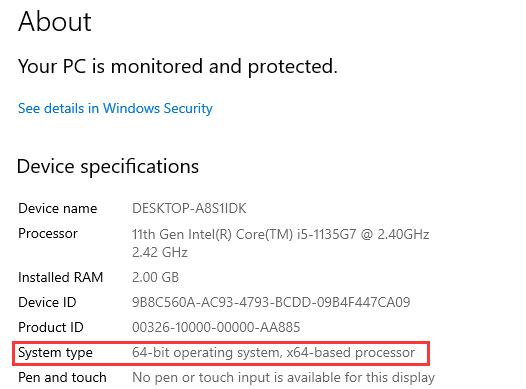Click the 2.42 GHz processor speed line
The height and width of the screenshot is (389, 526).
point(160,253)
